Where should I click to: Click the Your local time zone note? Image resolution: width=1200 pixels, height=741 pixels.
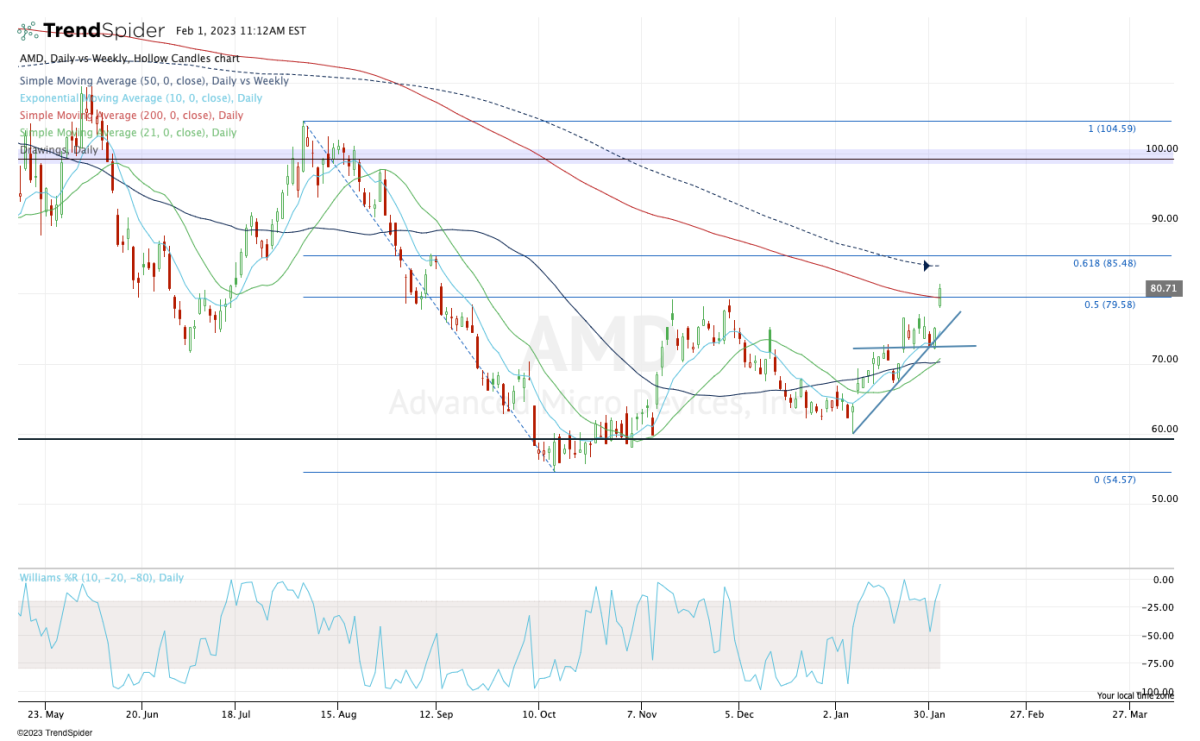tap(1136, 695)
